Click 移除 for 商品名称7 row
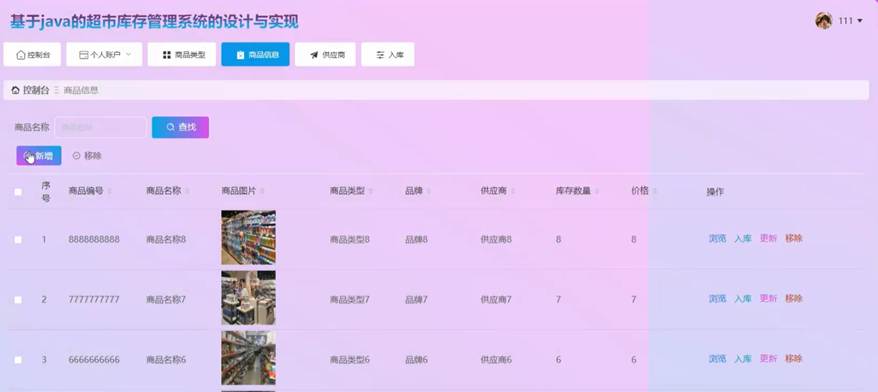Viewport: 878px width, 392px height. point(793,298)
